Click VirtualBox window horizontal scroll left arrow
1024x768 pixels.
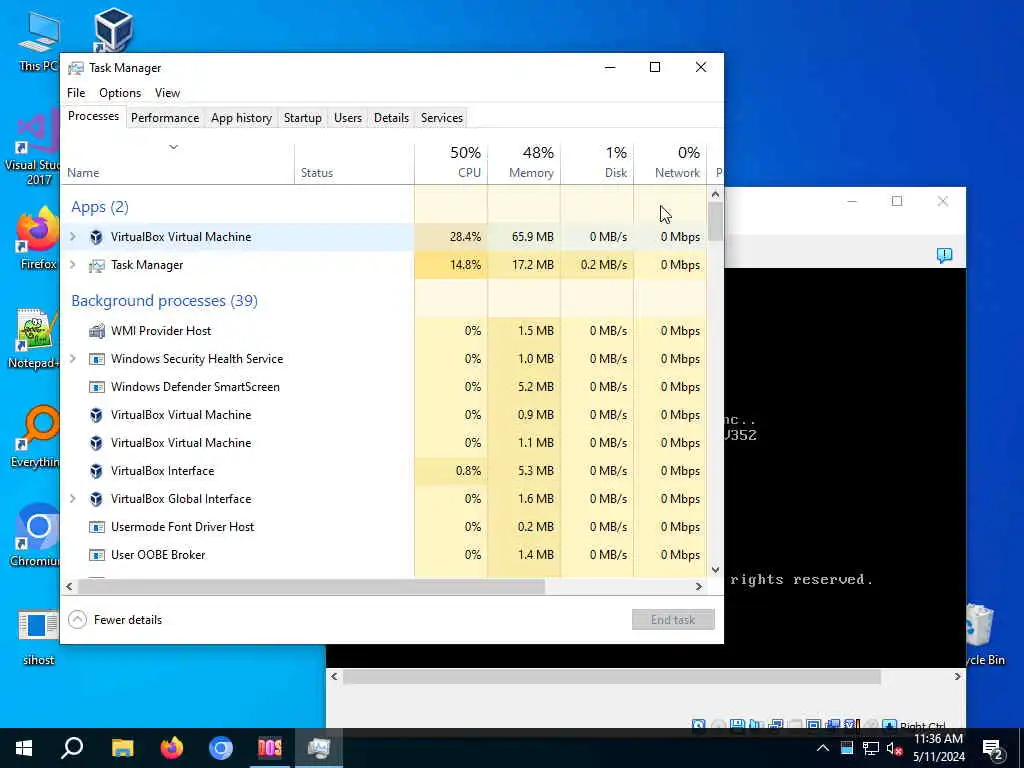(334, 677)
